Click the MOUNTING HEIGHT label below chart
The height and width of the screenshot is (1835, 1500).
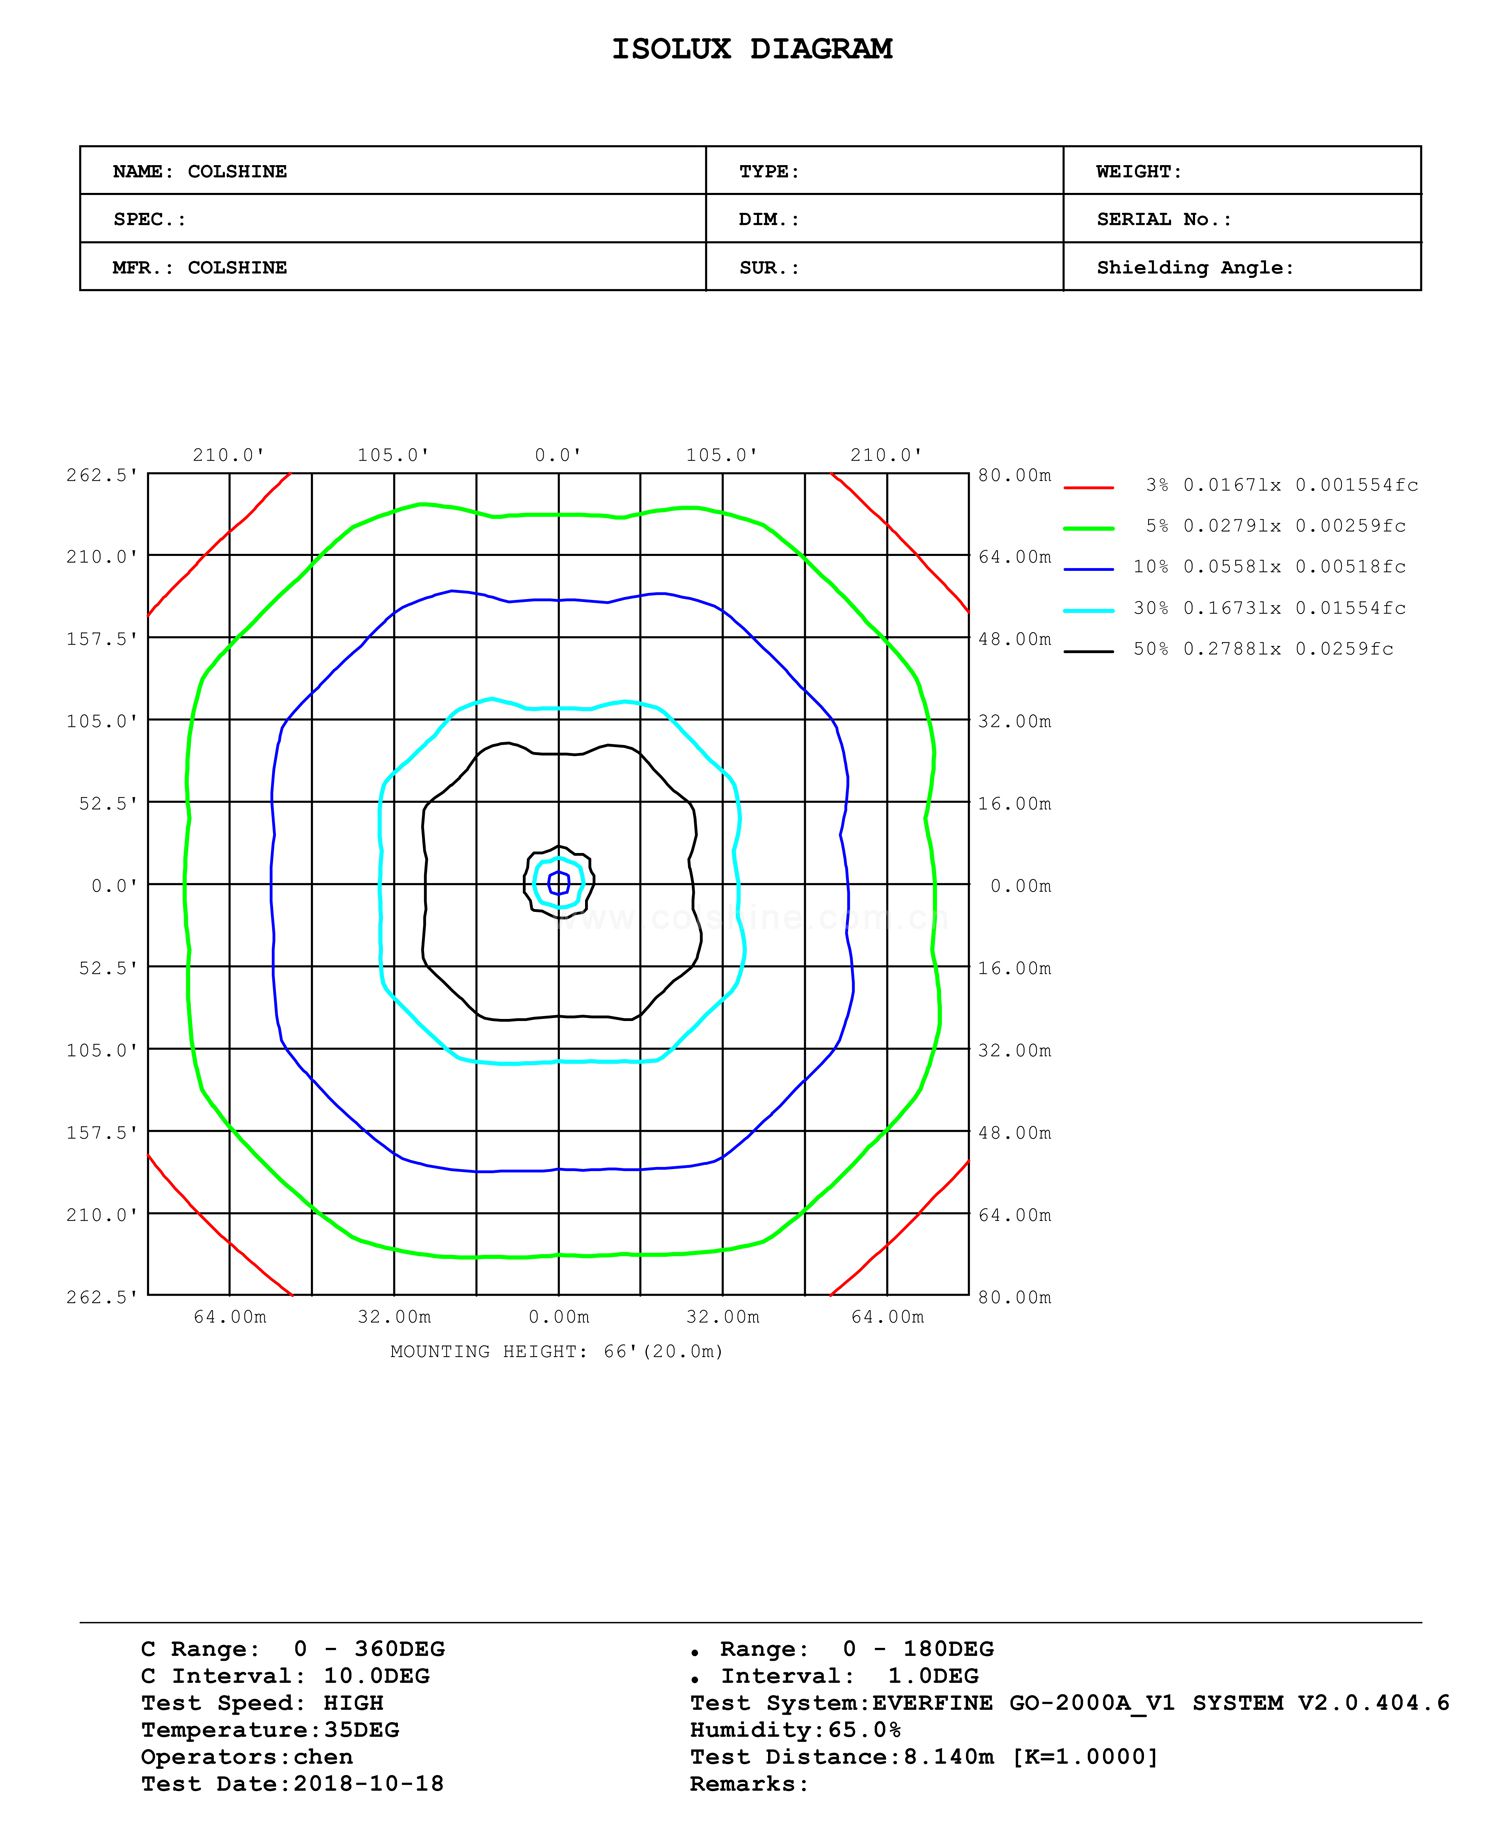pyautogui.click(x=557, y=1352)
